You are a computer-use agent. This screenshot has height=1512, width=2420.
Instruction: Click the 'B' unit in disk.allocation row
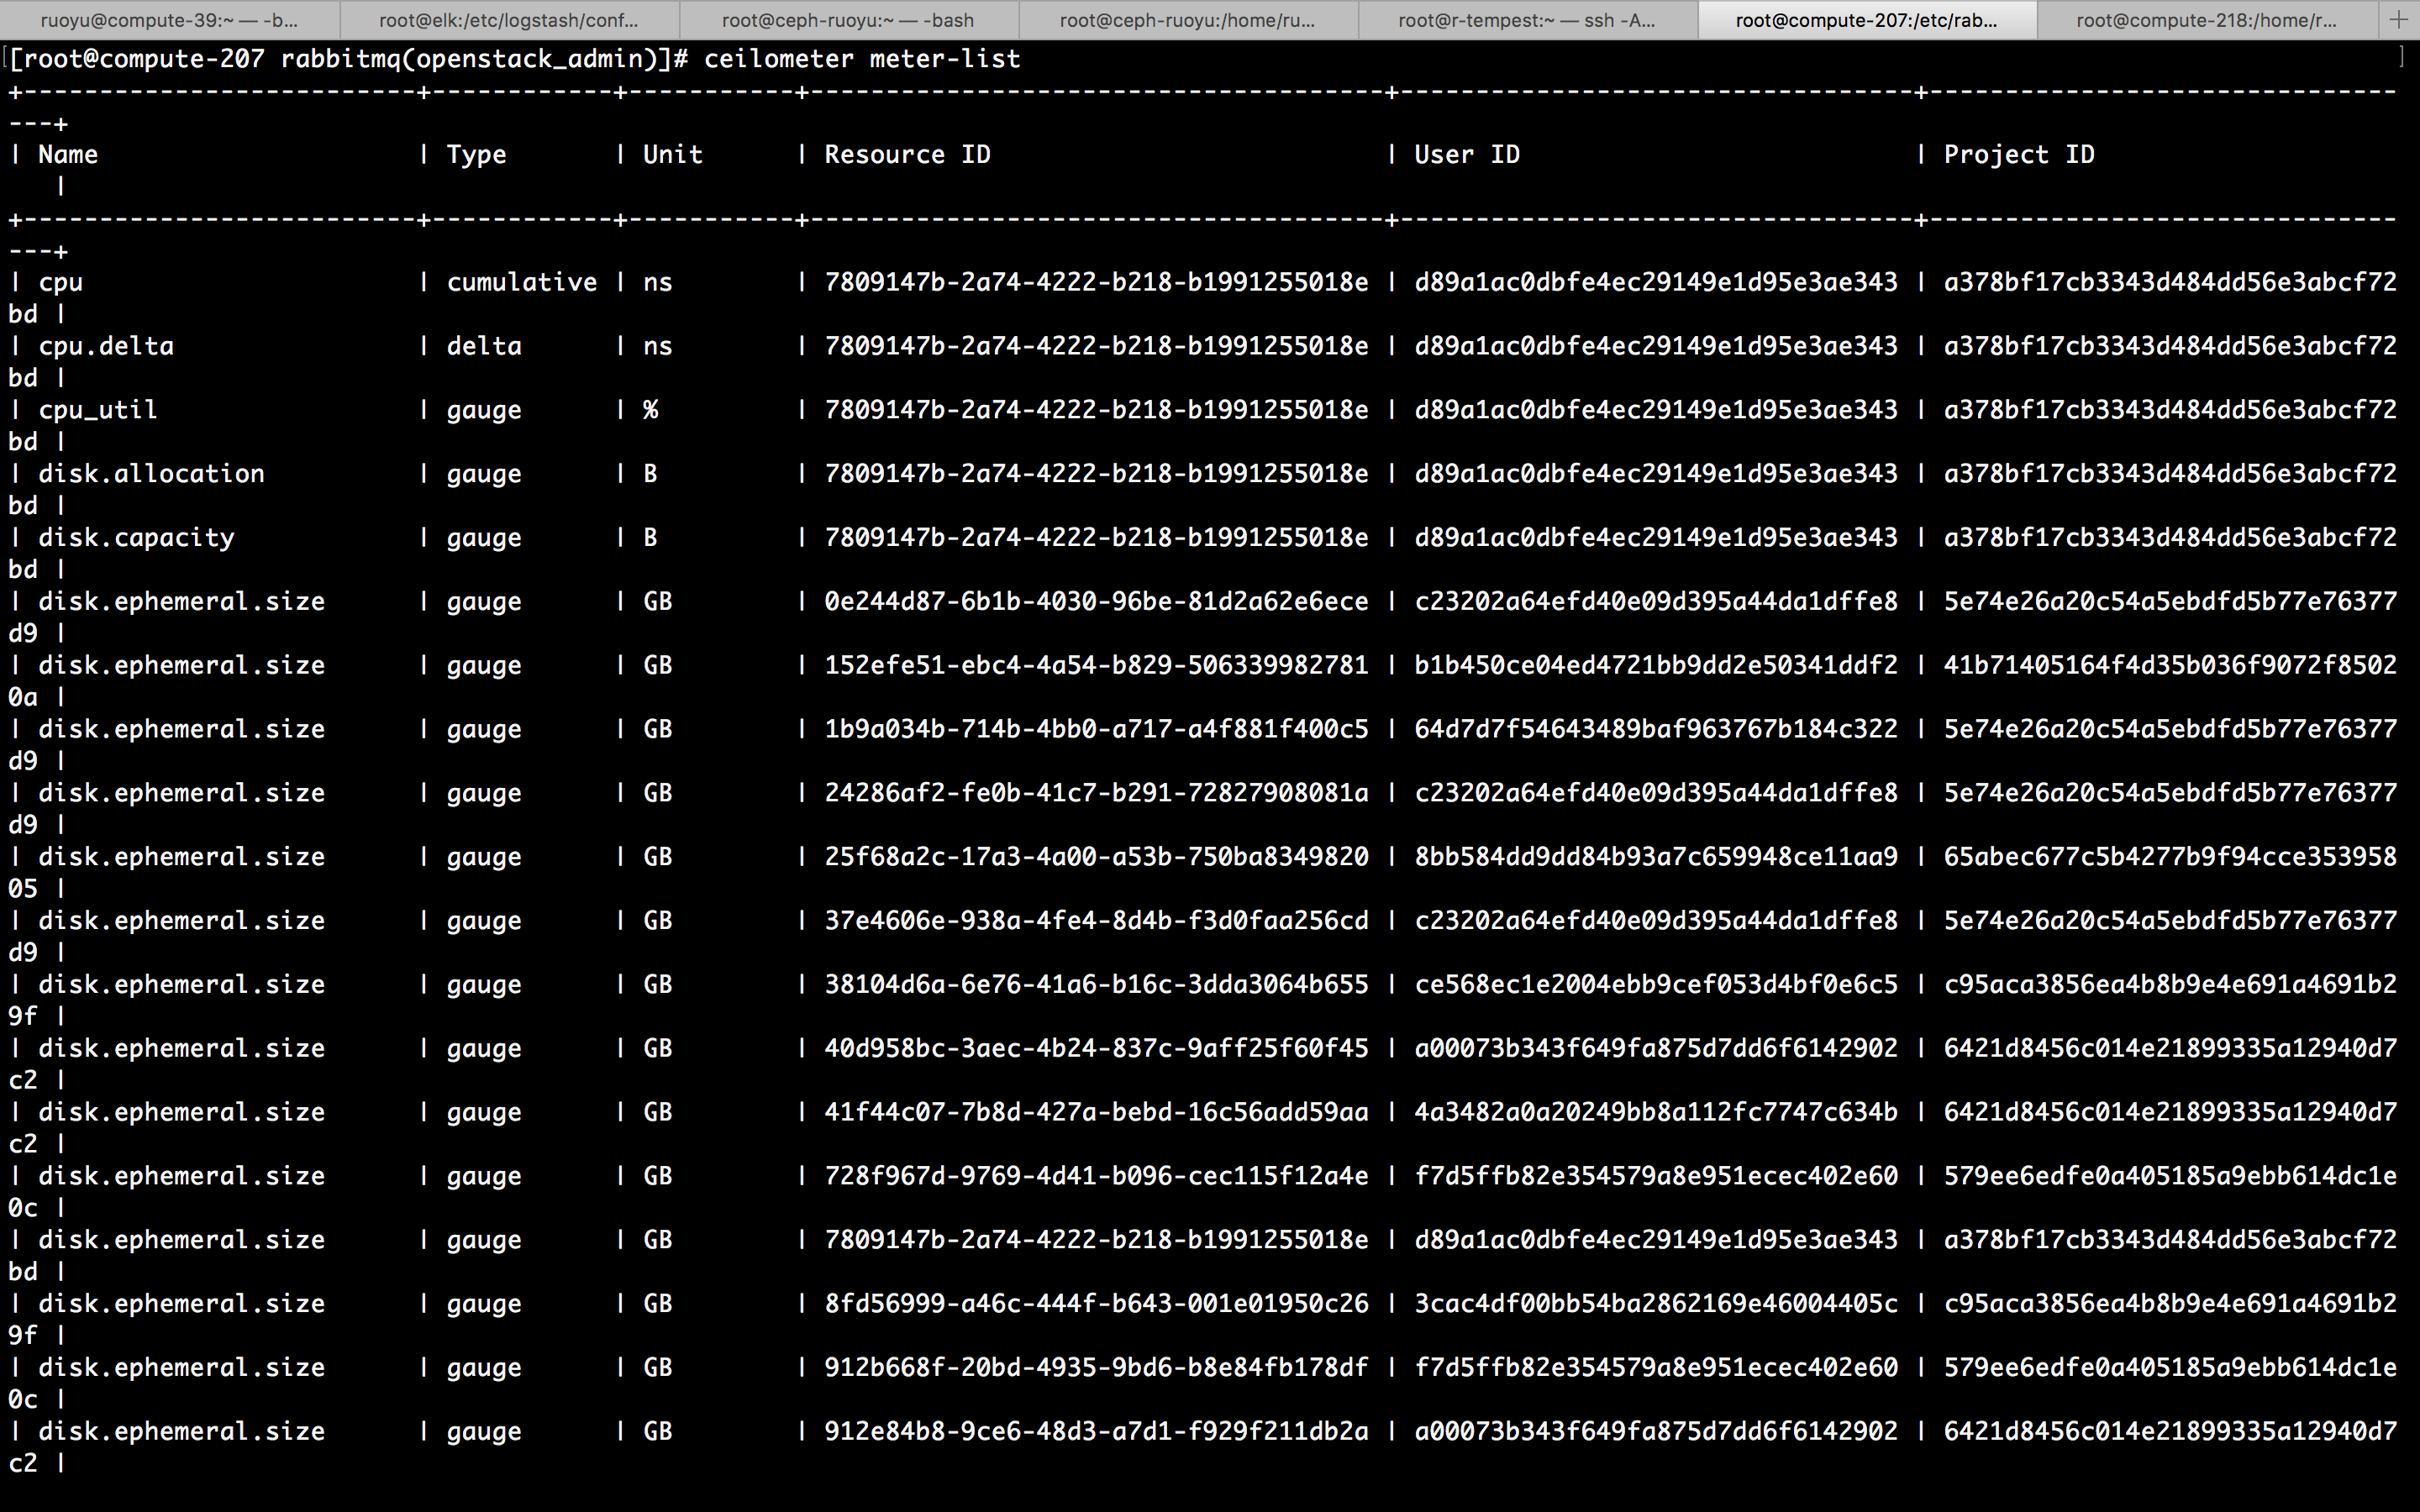(651, 474)
